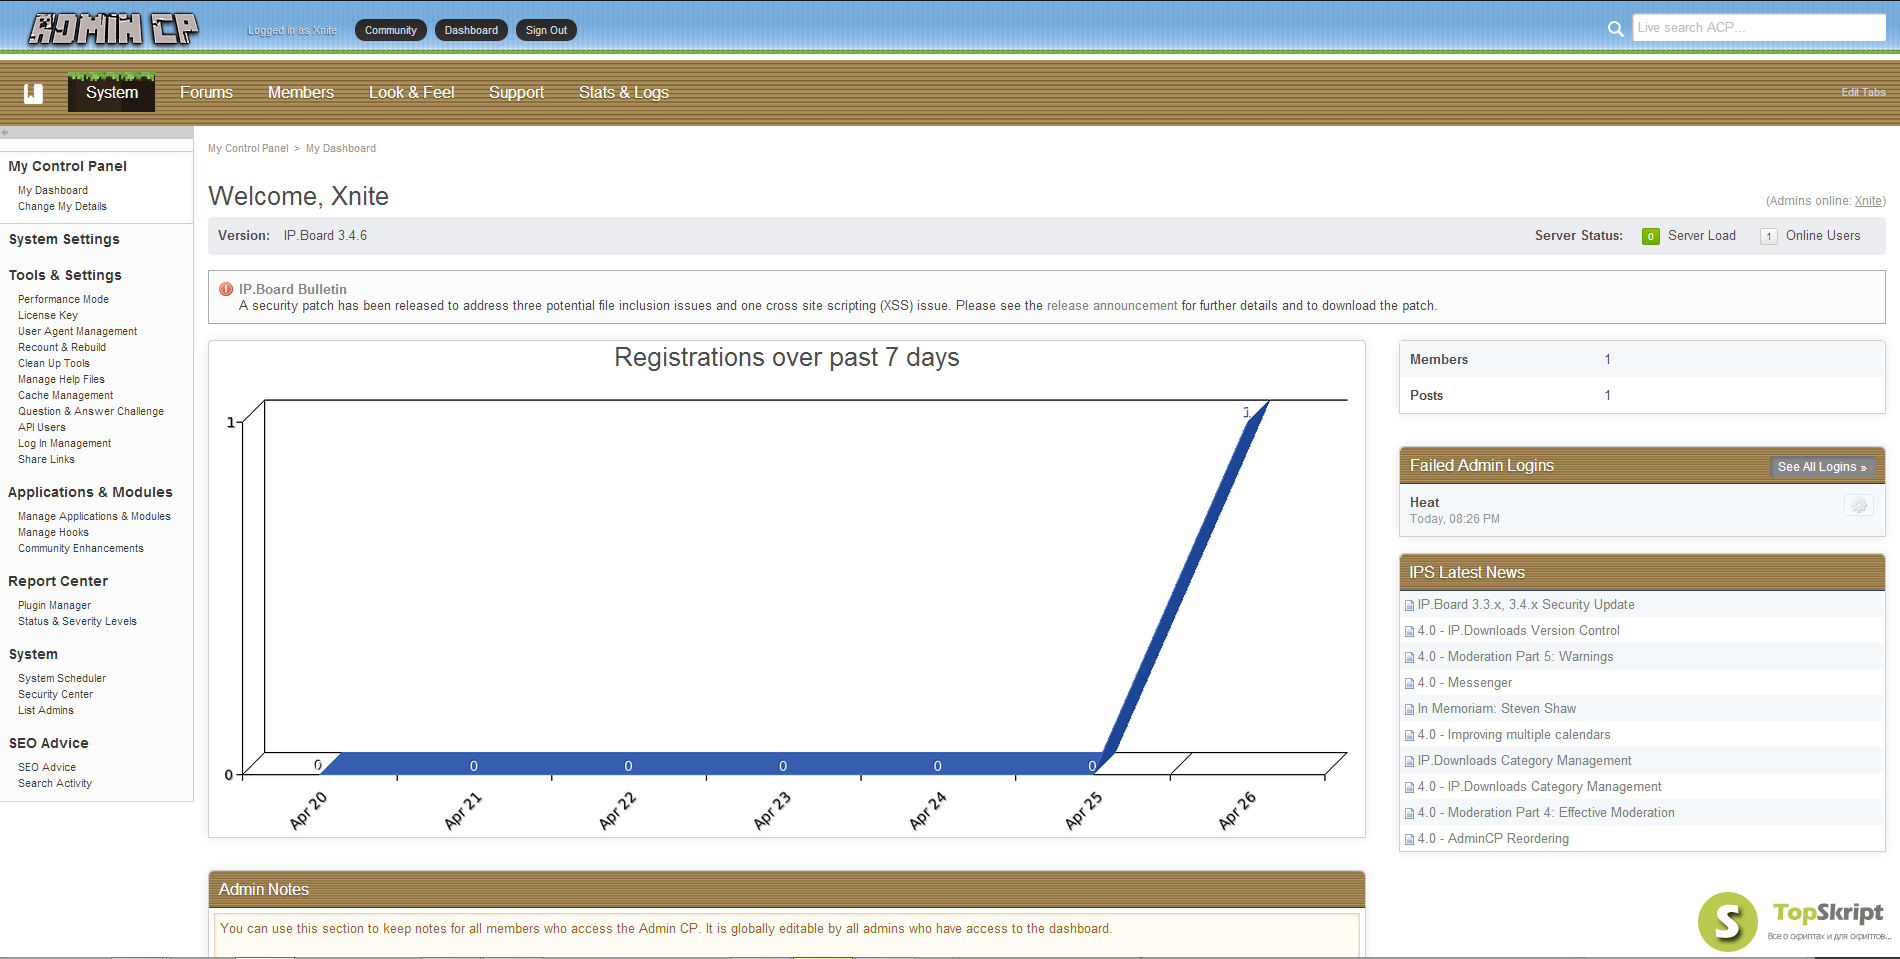Click See All Logins button
This screenshot has width=1900, height=959.
click(x=1822, y=467)
